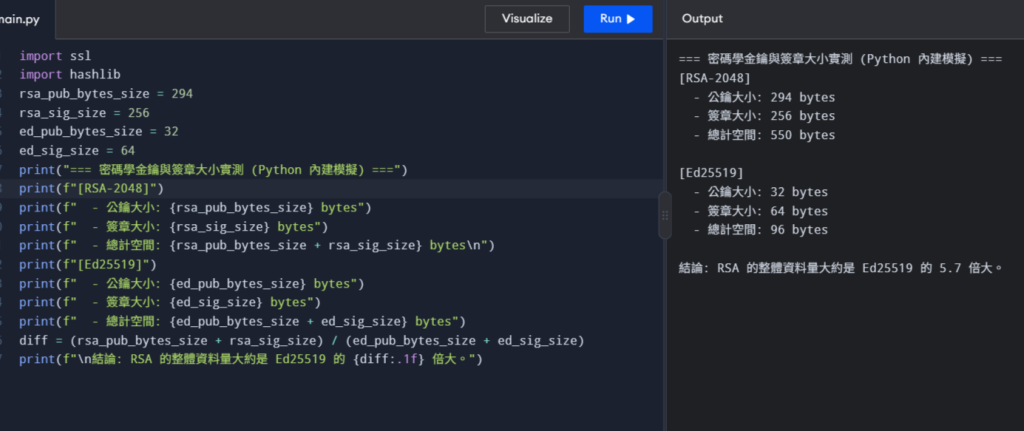Click output line '總計空間: 96 bytes'
This screenshot has width=1024, height=431.
(x=761, y=230)
